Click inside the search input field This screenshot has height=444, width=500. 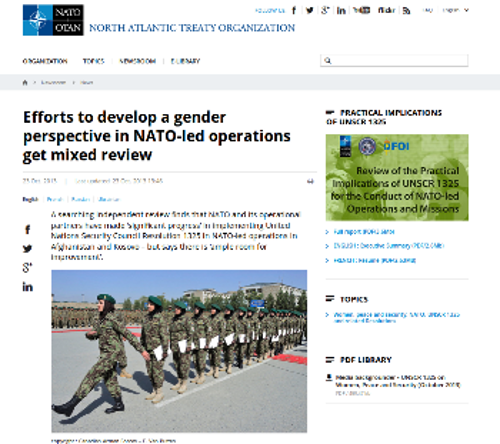(394, 61)
